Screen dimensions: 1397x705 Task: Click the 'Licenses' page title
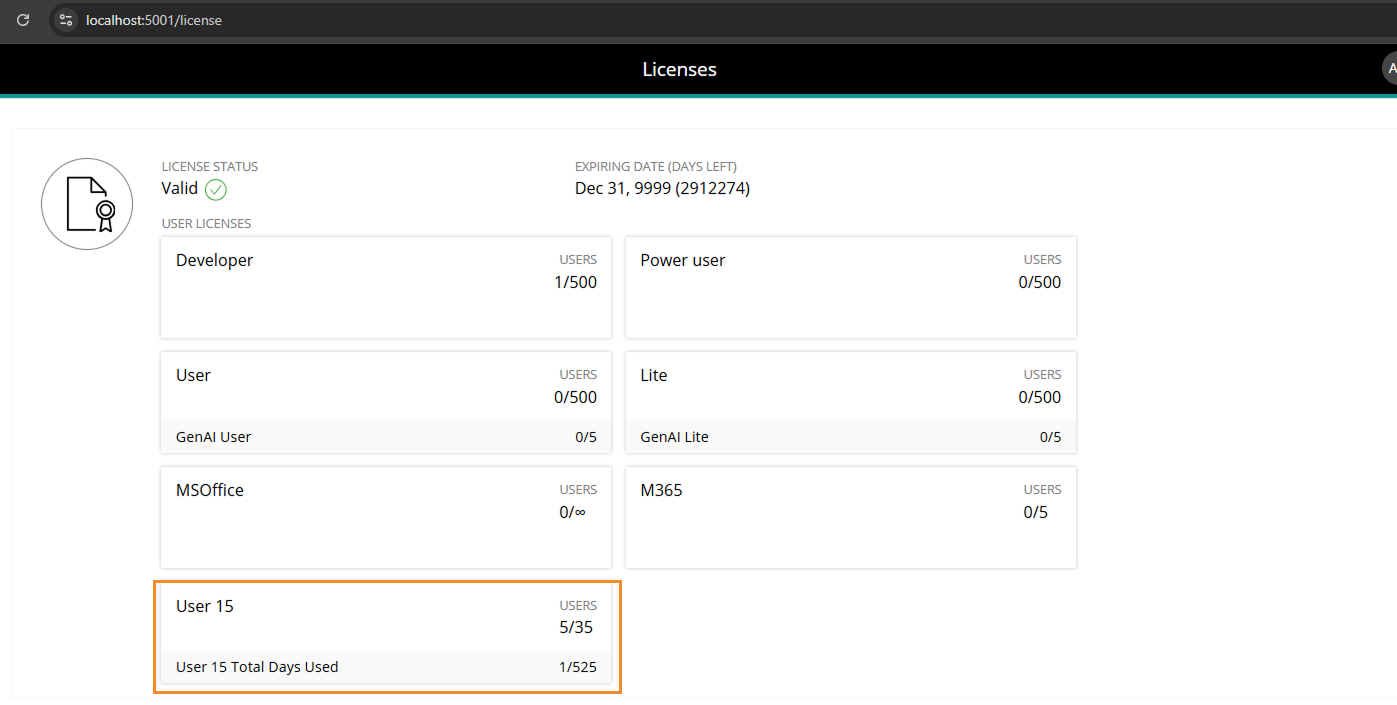[x=680, y=69]
